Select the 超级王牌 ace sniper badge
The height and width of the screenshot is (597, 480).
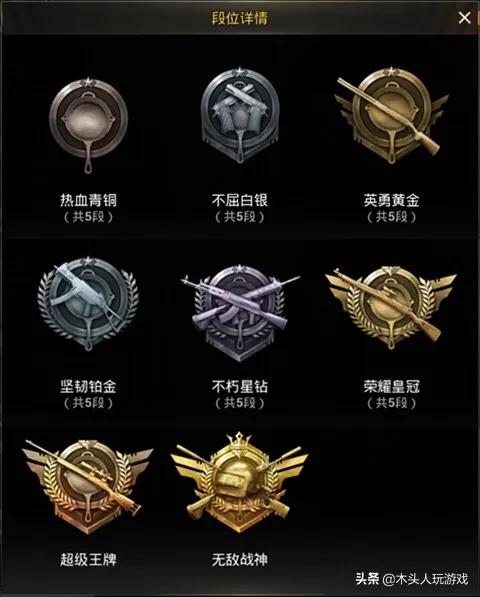click(x=88, y=487)
